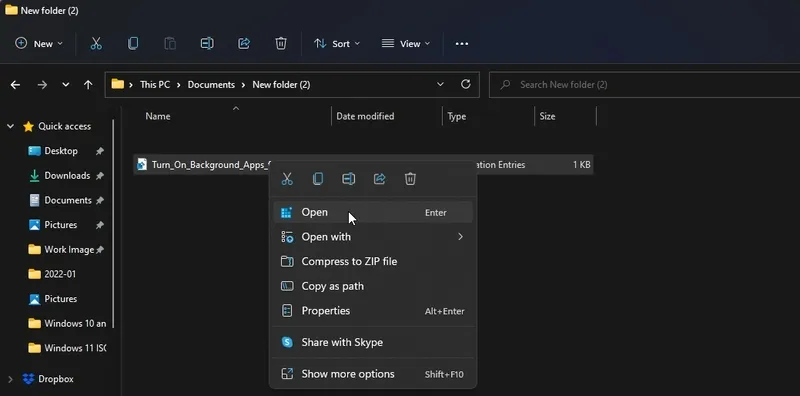Image resolution: width=800 pixels, height=396 pixels.
Task: Select Show more options
Action: [x=373, y=374]
